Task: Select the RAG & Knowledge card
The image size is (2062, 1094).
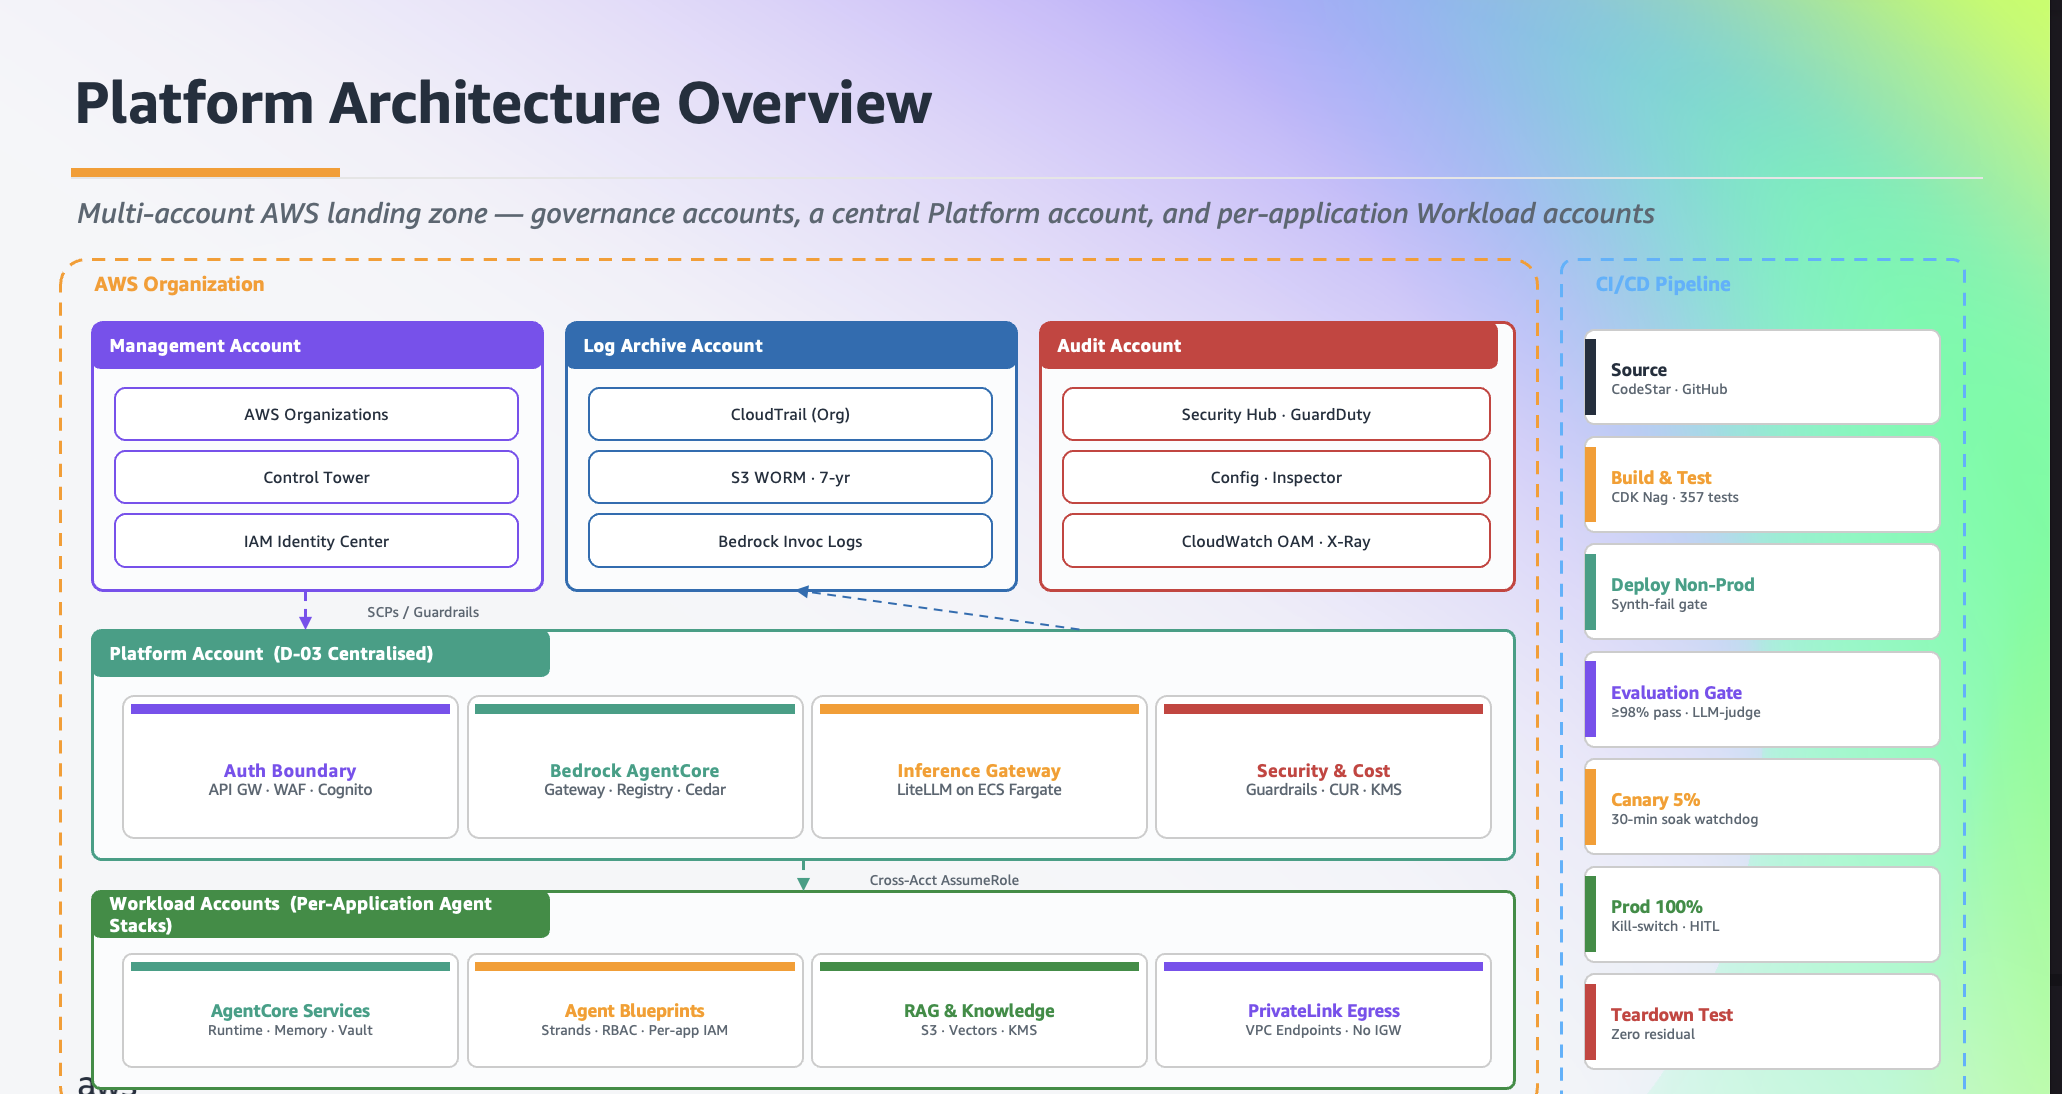Action: click(979, 1011)
